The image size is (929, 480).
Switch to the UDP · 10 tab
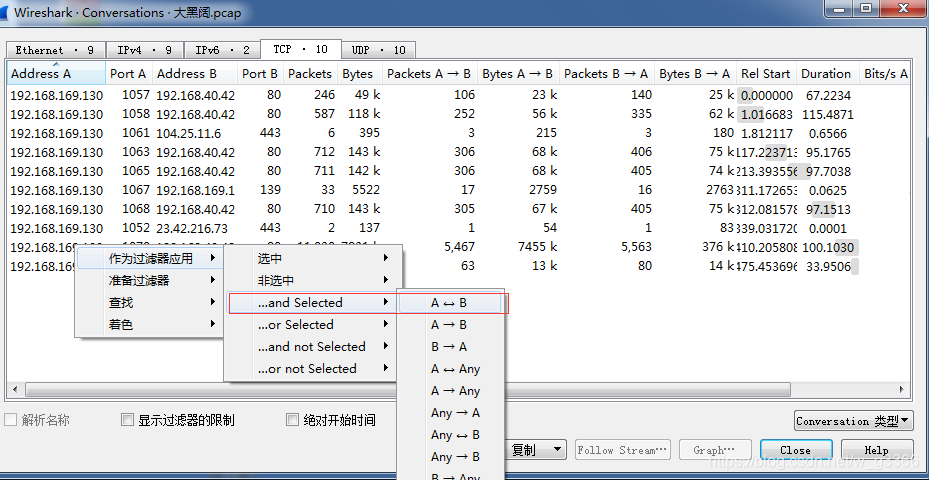point(379,50)
